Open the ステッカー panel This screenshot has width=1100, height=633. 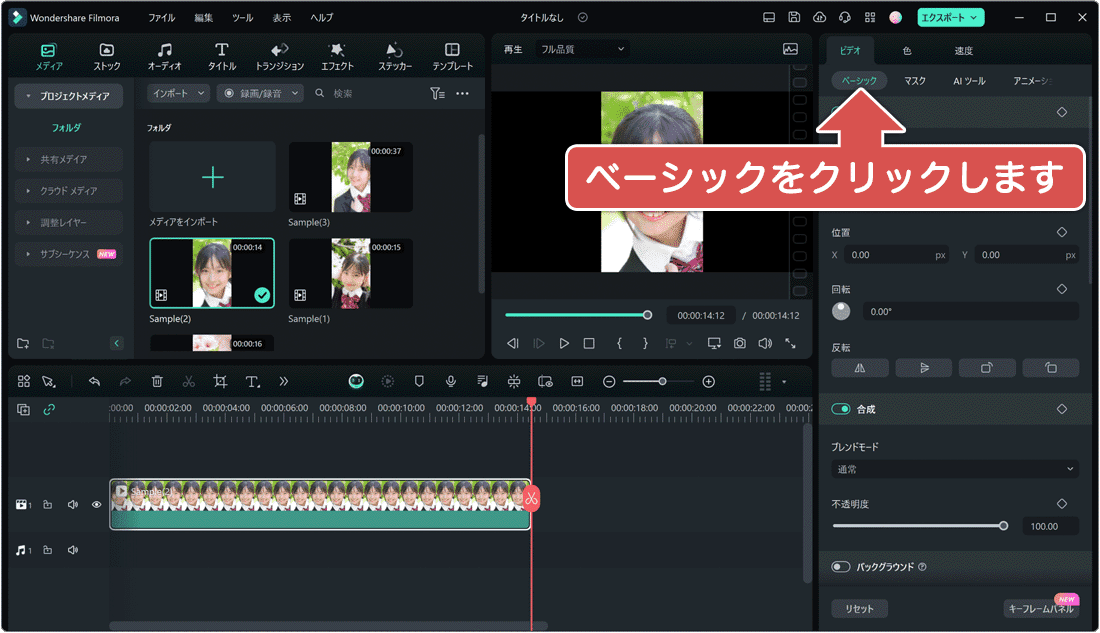point(394,55)
